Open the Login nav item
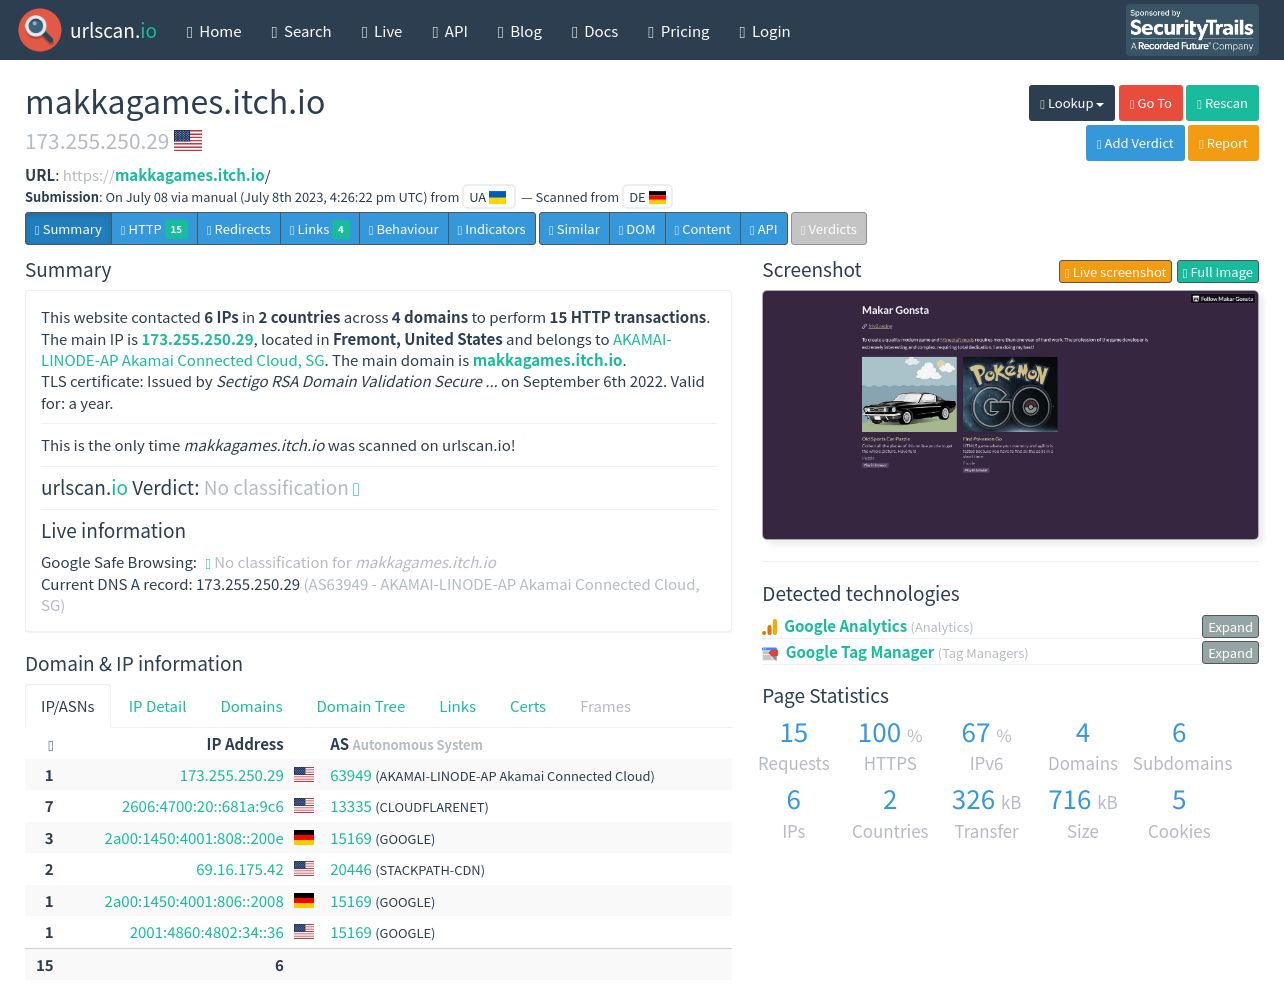Screen dimensions: 1284x1003 click(765, 31)
